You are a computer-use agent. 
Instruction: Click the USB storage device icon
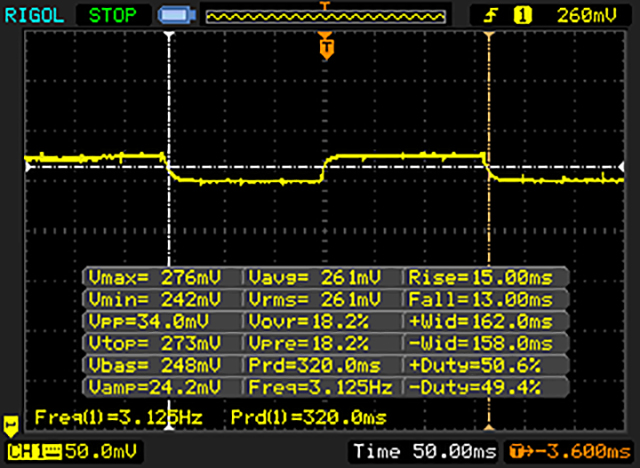(177, 16)
